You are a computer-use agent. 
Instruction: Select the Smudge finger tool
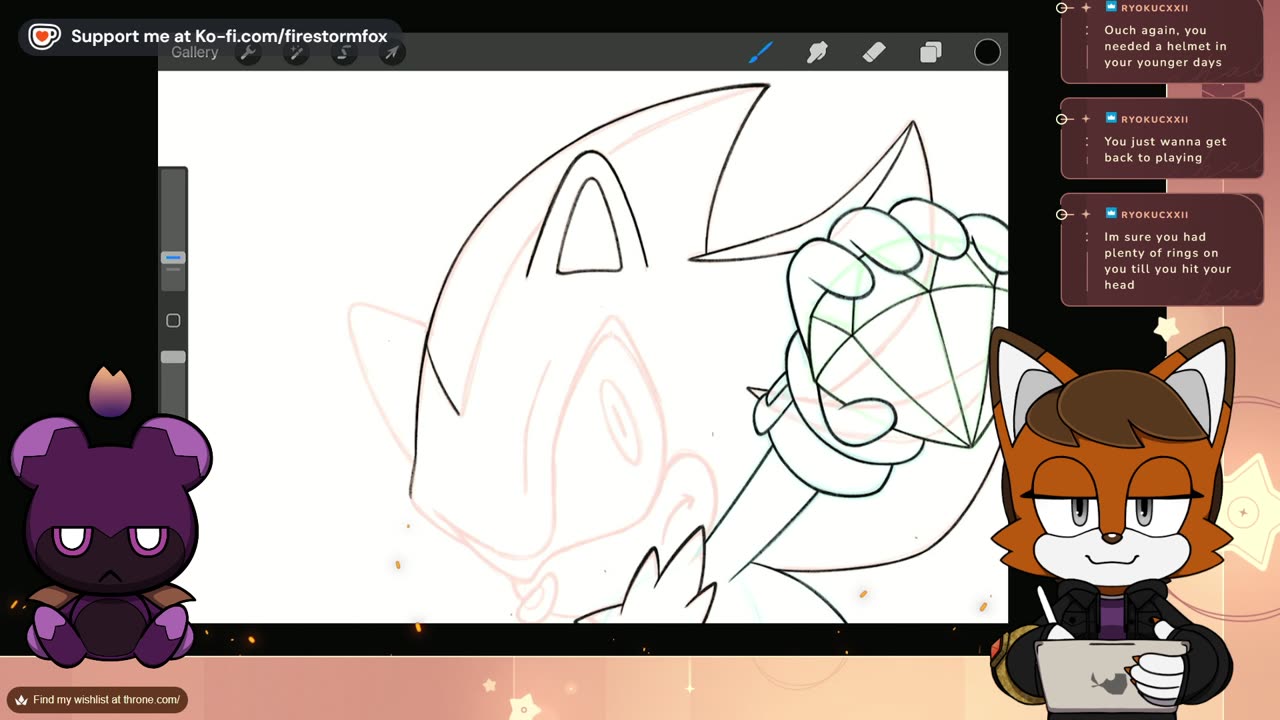(x=817, y=52)
